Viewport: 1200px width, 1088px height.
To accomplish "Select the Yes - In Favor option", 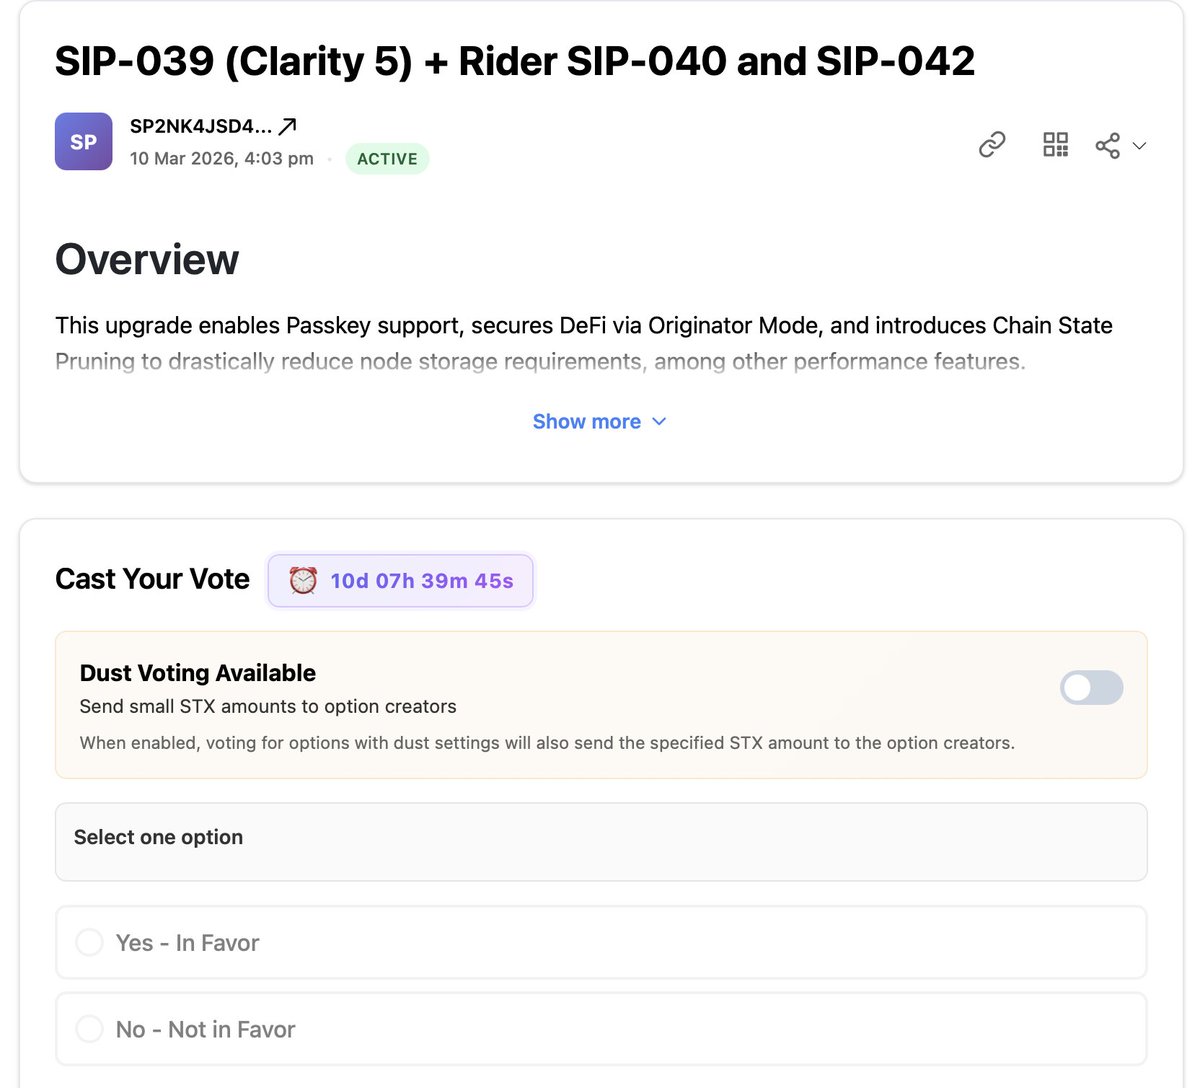I will click(601, 943).
